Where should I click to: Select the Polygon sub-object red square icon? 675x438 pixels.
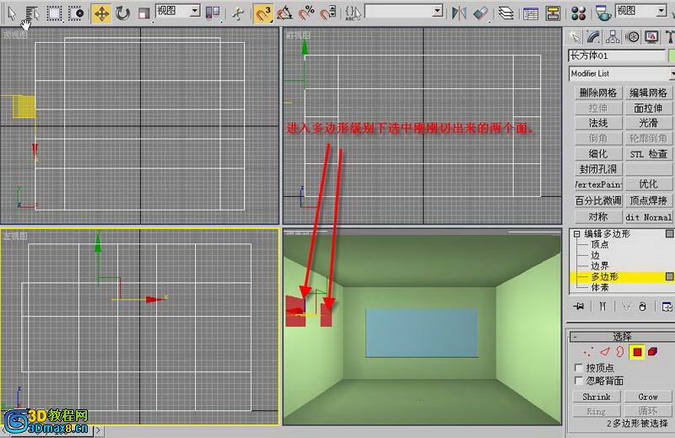pyautogui.click(x=637, y=352)
